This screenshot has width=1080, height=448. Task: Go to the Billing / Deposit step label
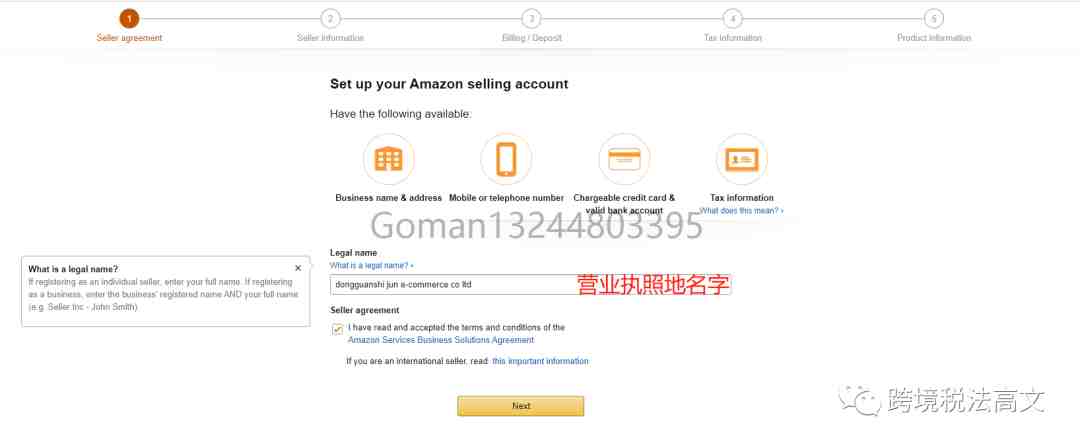(532, 38)
